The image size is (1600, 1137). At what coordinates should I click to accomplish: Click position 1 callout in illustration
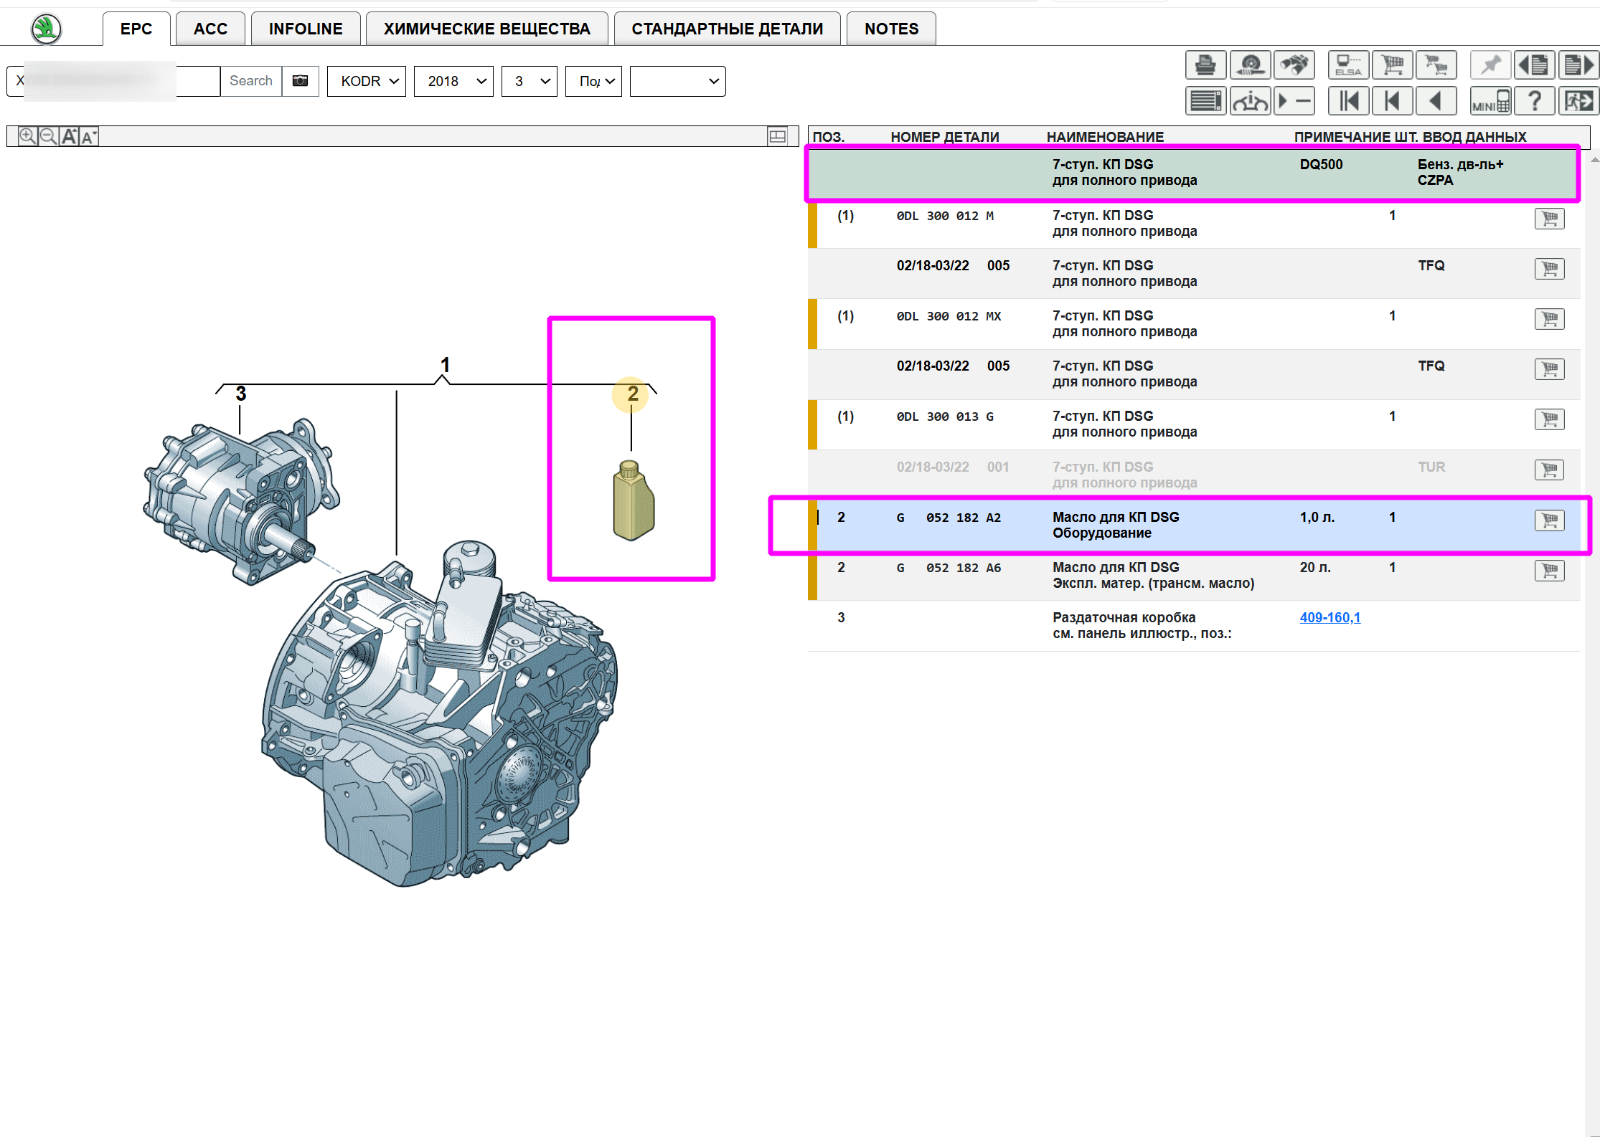click(445, 365)
